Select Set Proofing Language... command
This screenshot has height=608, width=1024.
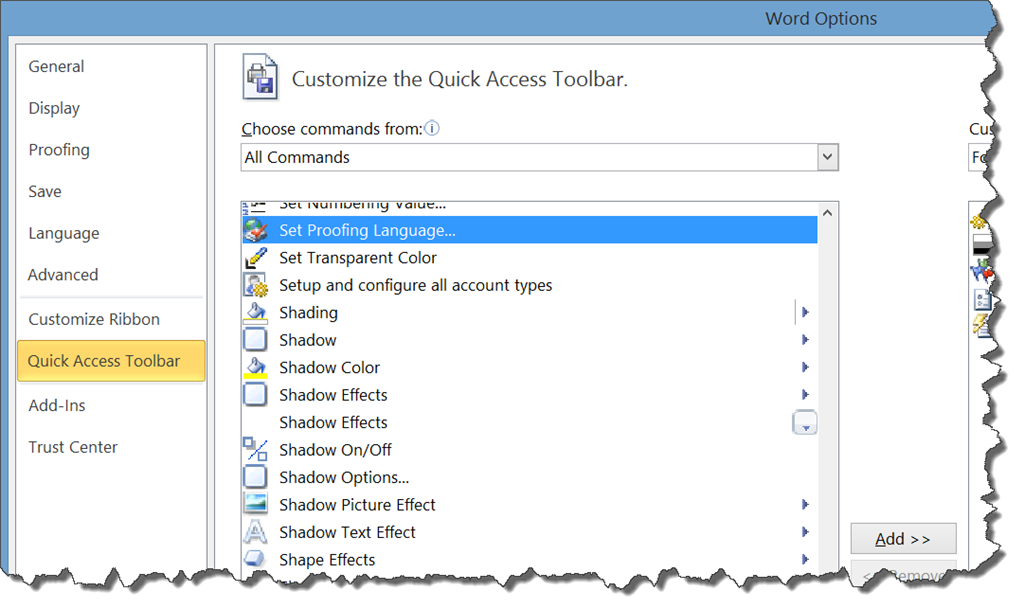pos(530,230)
